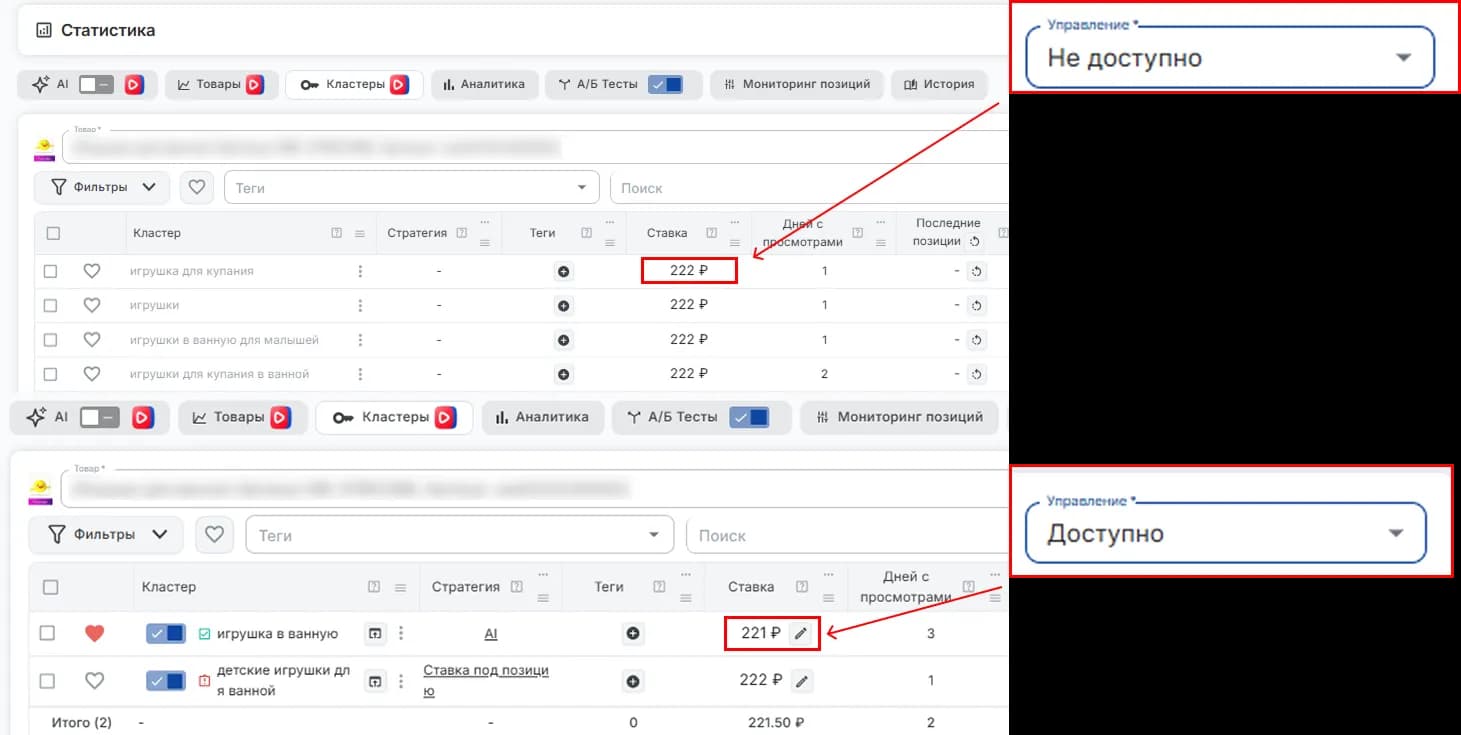Screen dimensions: 1461x735
Task: Switch to upper Мониторинг позиций tab
Action: pos(798,85)
